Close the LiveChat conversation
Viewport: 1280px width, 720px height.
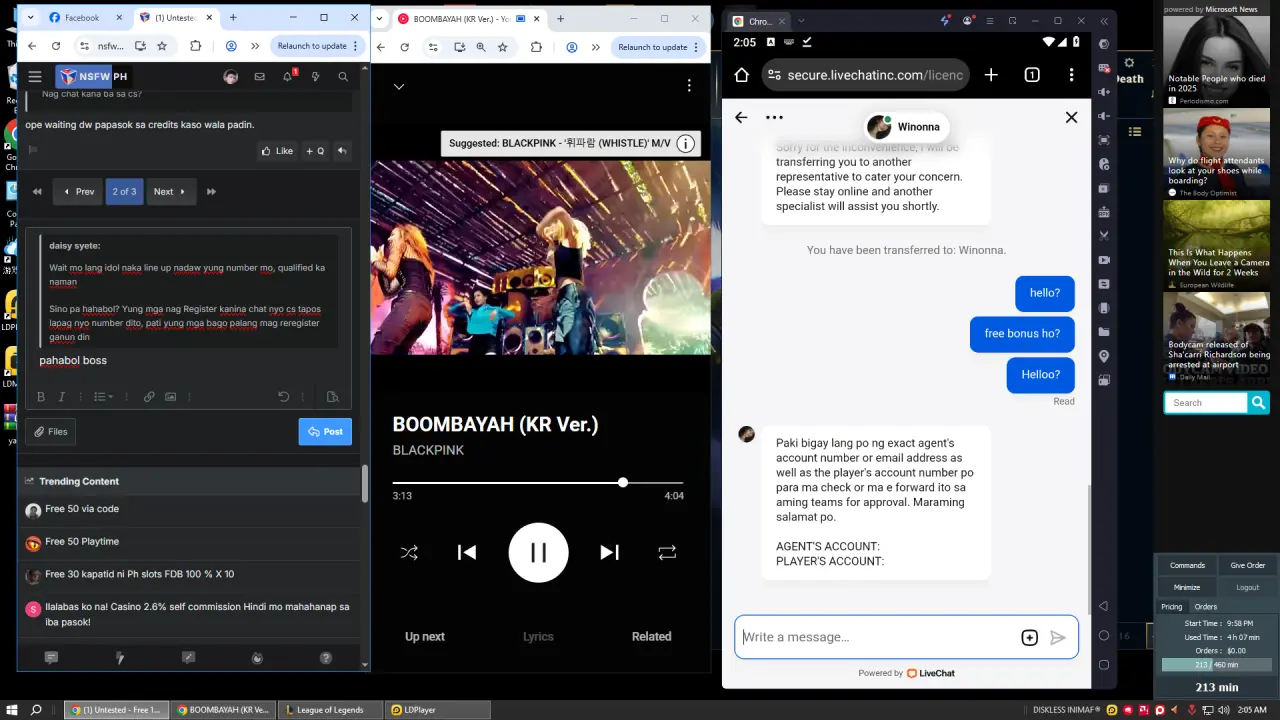[x=1071, y=117]
